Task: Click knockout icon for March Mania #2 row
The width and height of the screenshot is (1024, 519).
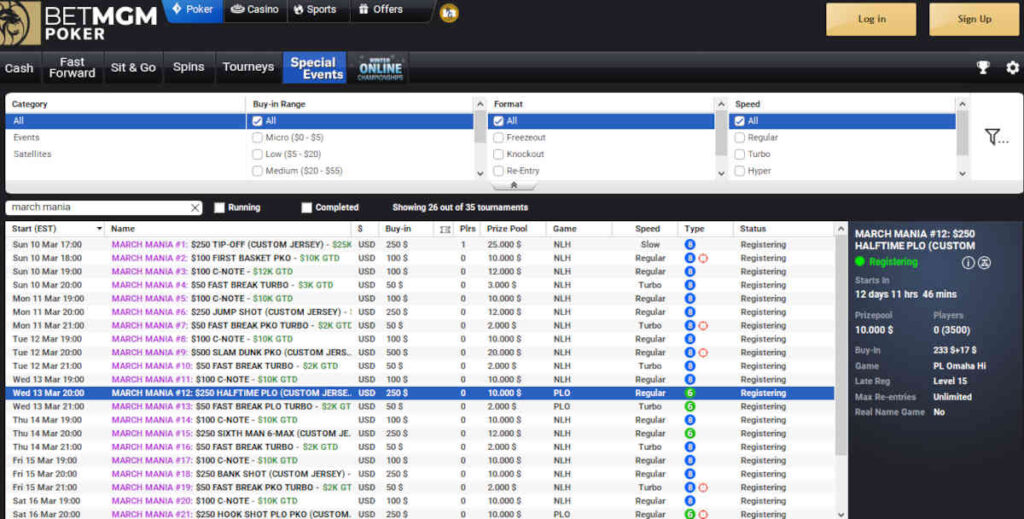Action: click(x=703, y=258)
